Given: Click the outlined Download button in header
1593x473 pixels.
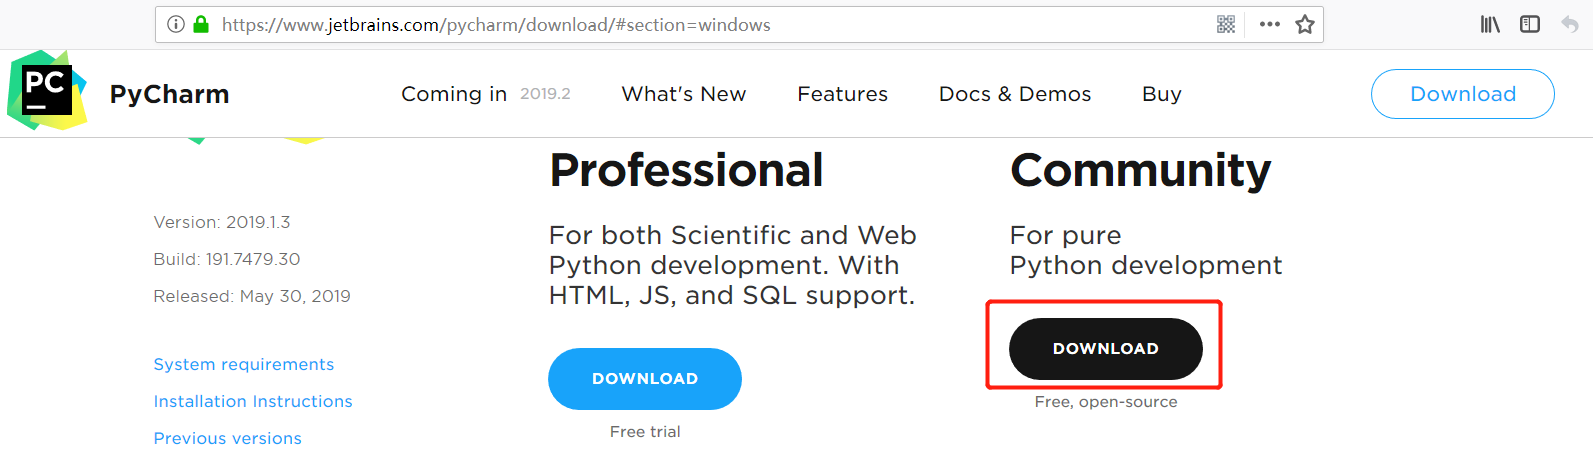Looking at the screenshot, I should point(1463,94).
